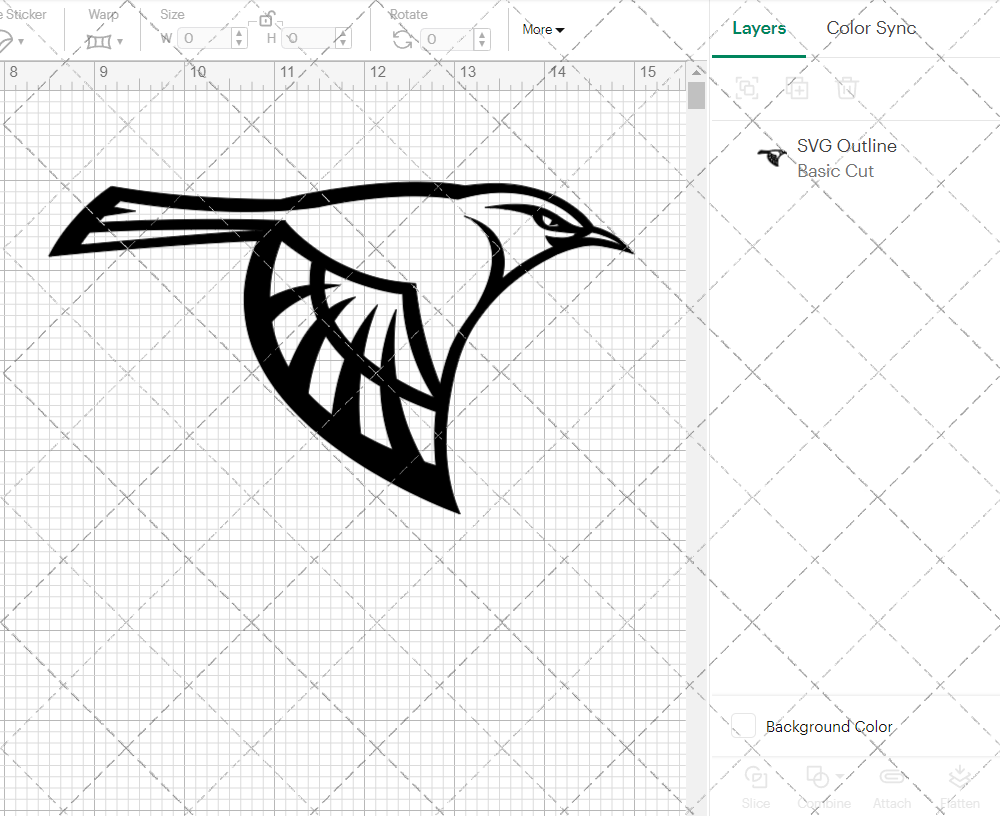Switch to the Color Sync tab

(871, 28)
